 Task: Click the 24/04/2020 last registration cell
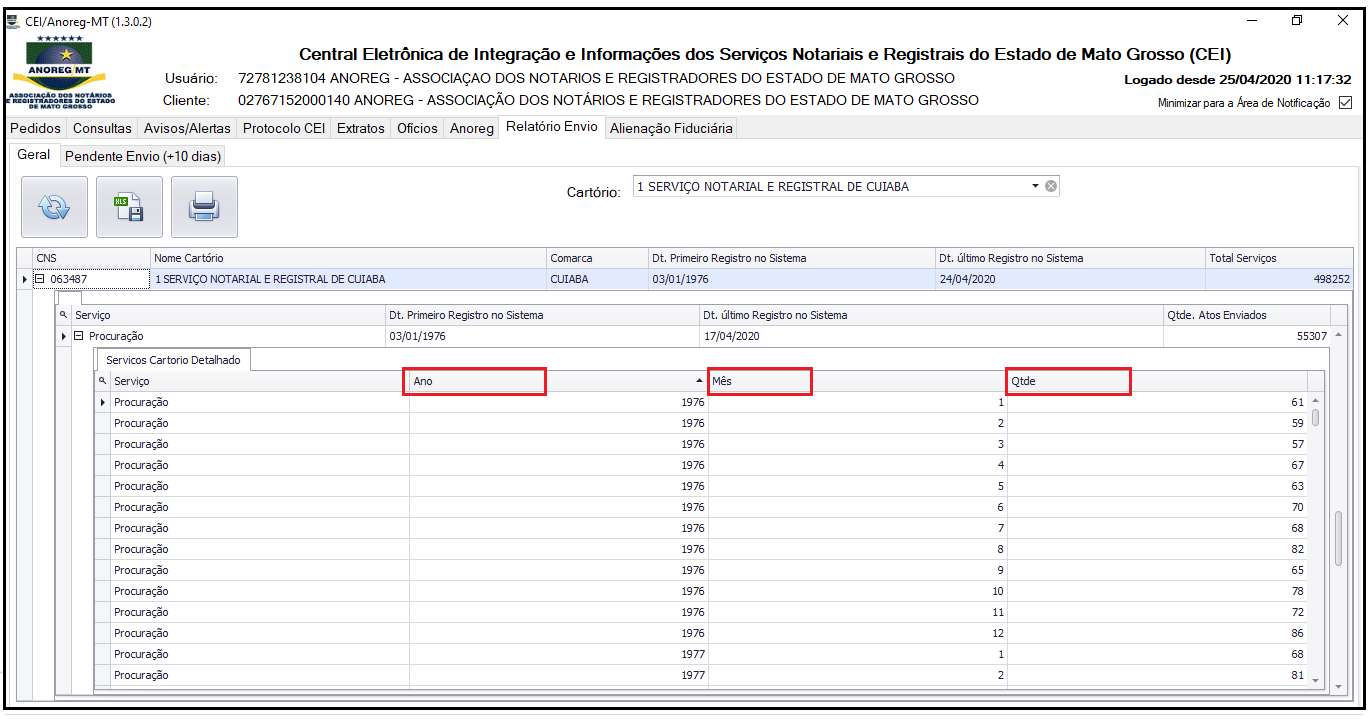pyautogui.click(x=1070, y=279)
